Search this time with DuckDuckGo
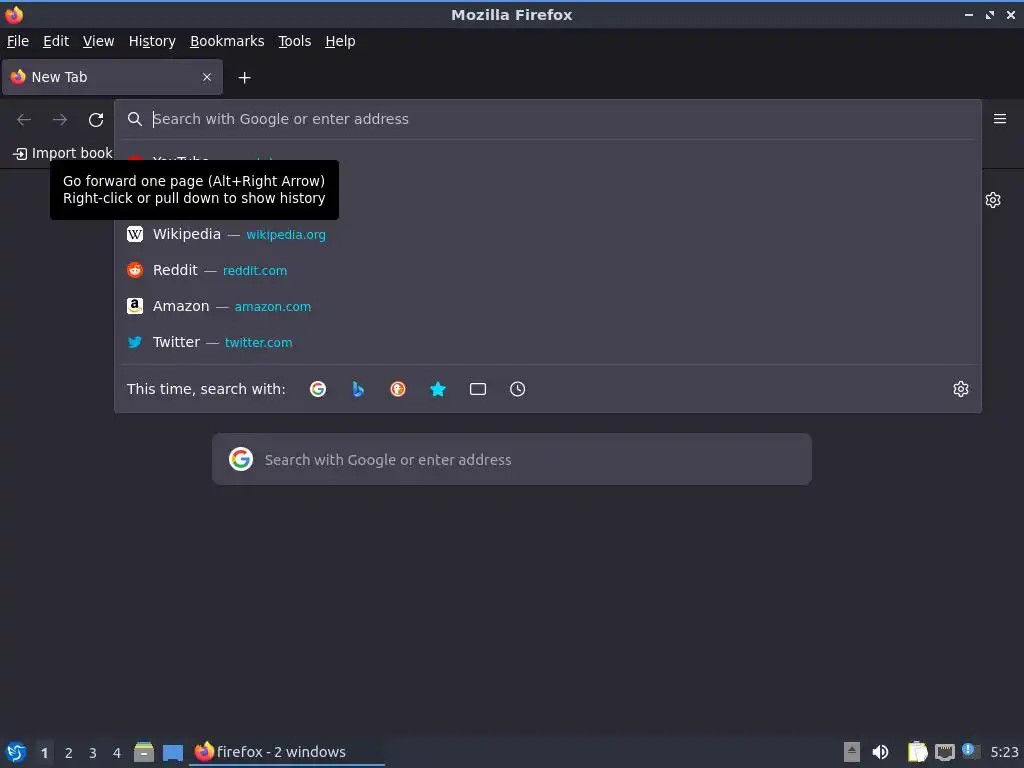This screenshot has height=768, width=1024. 398,389
